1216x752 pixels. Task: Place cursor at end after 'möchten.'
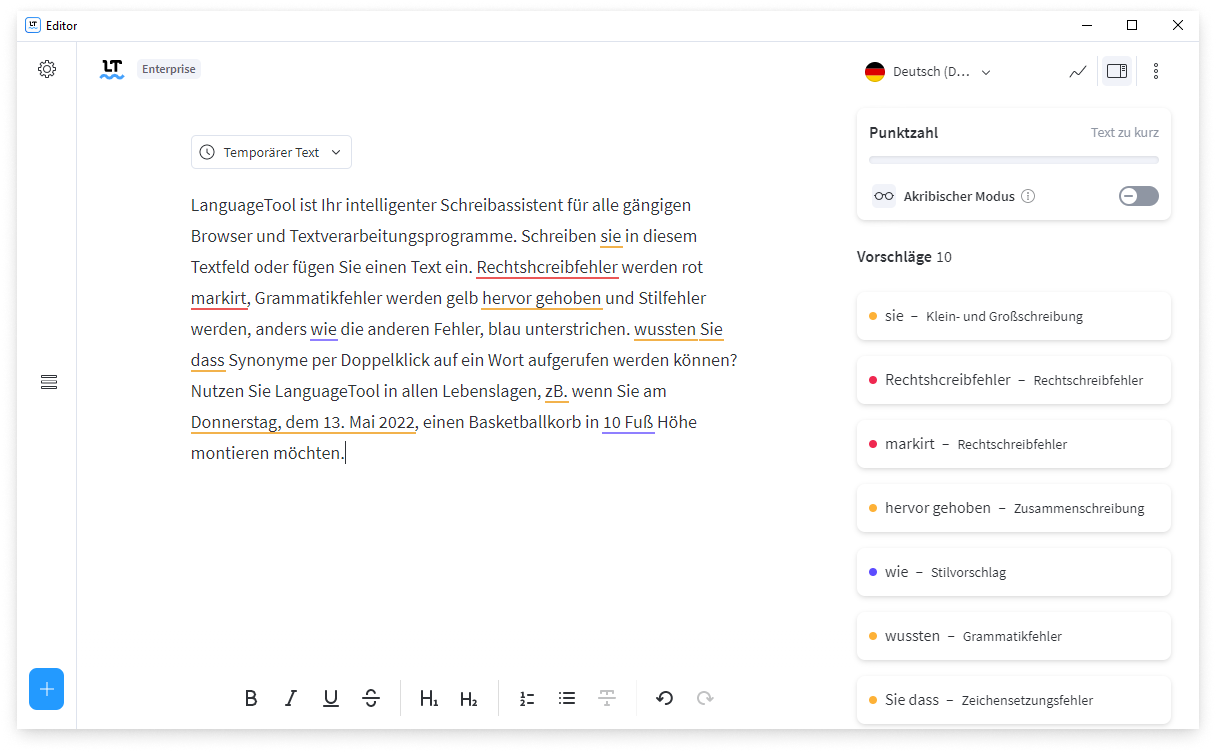(x=345, y=453)
